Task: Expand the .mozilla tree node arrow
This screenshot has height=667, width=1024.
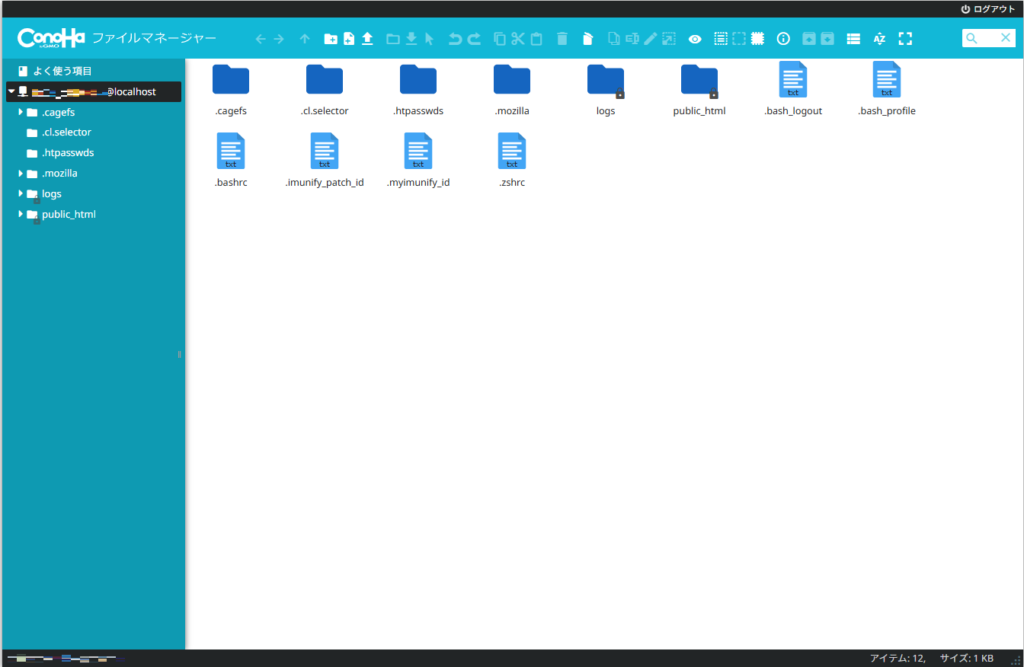Action: pyautogui.click(x=21, y=173)
